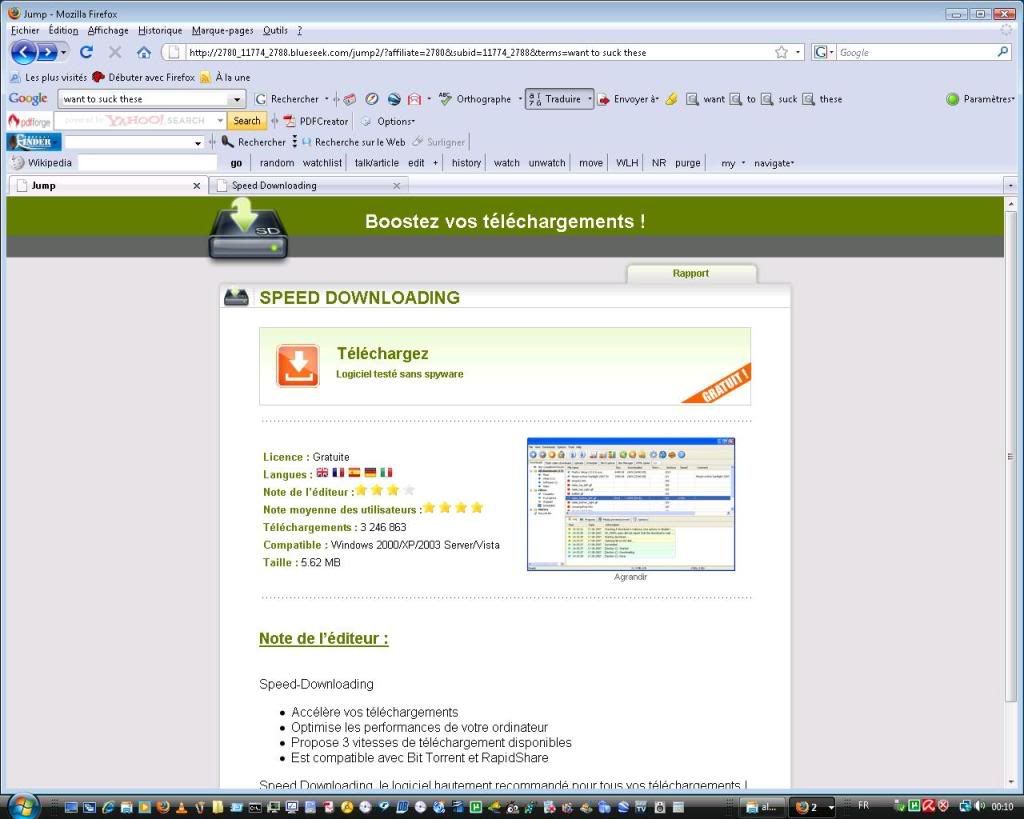Click the Firefox taskbar button
The height and width of the screenshot is (819, 1024).
point(812,807)
